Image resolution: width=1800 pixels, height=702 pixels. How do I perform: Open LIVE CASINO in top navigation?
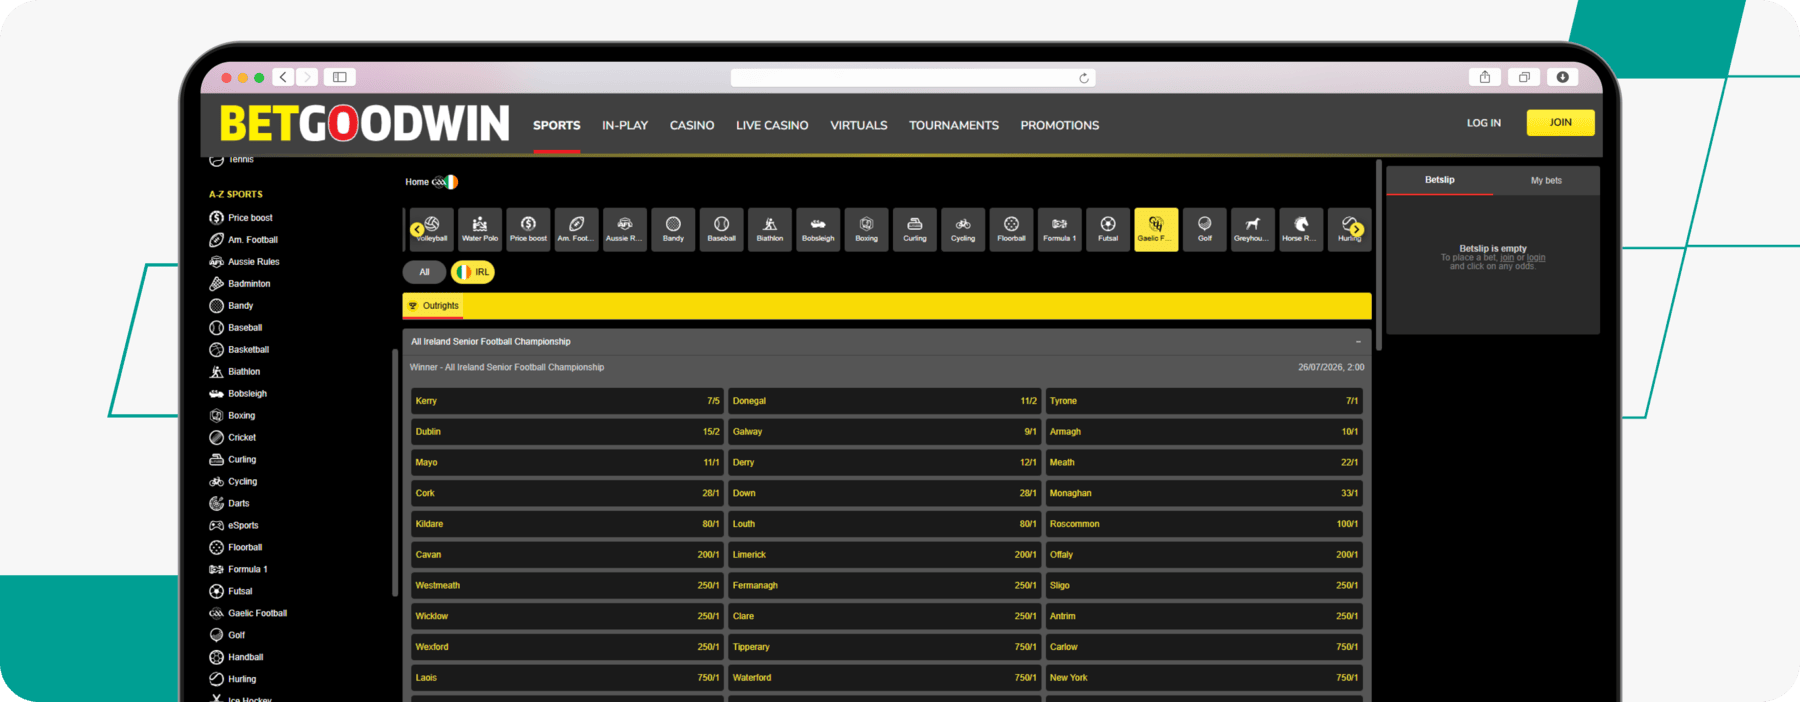point(772,125)
